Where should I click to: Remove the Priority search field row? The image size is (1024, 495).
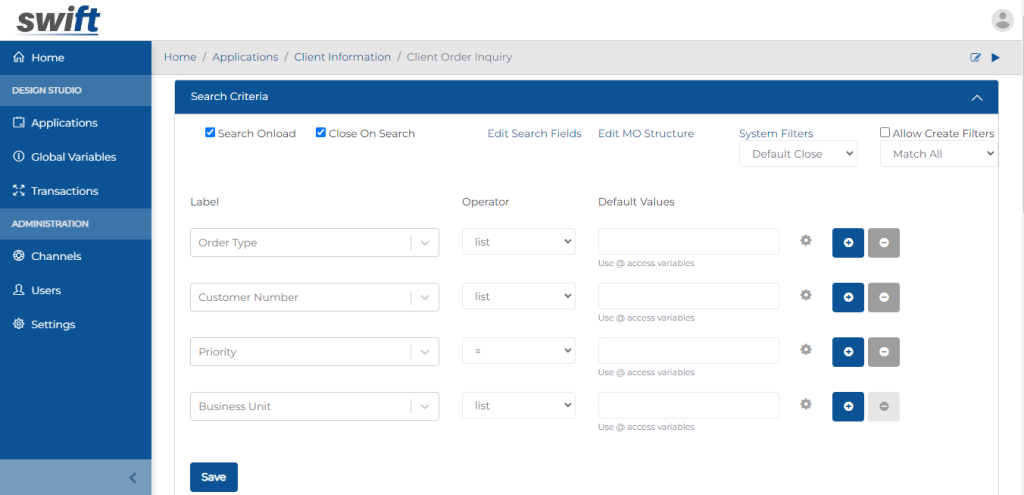tap(884, 352)
